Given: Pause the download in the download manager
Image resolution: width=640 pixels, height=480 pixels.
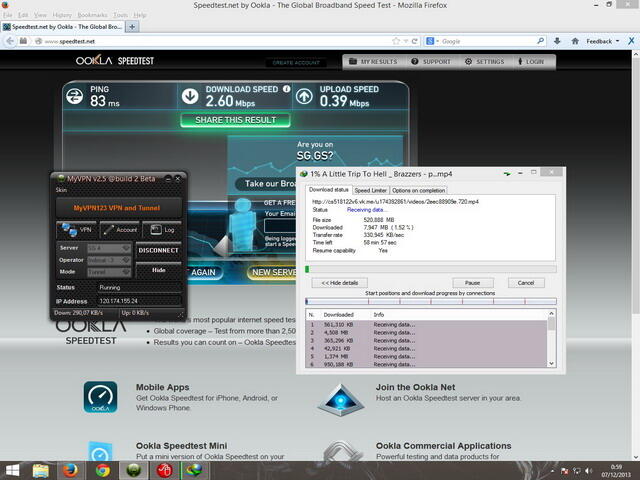Looking at the screenshot, I should [x=473, y=283].
